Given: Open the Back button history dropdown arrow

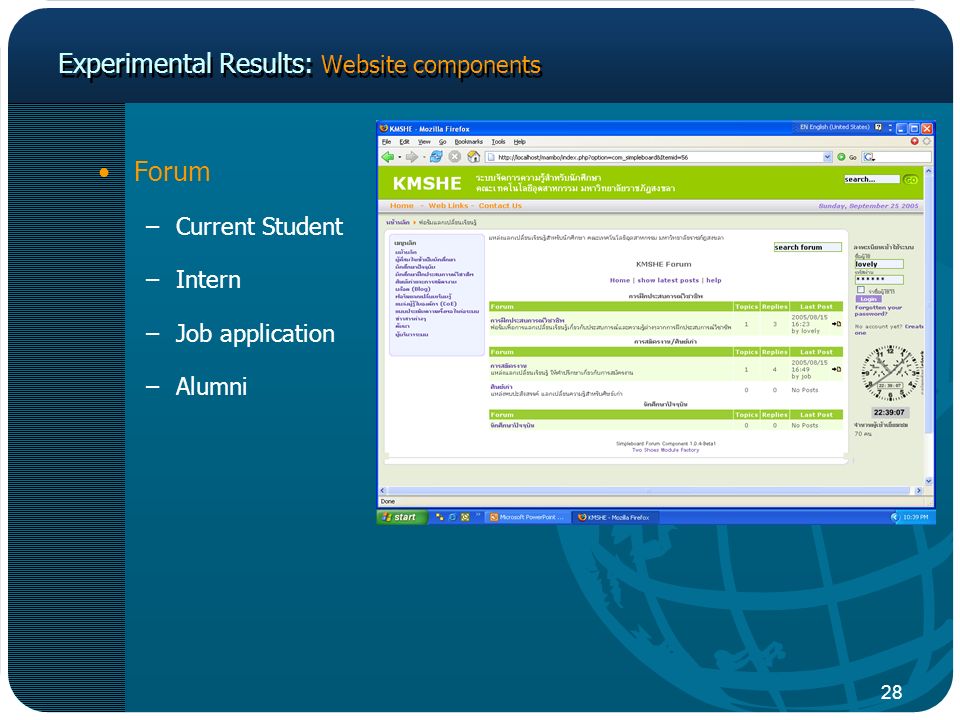Looking at the screenshot, I should pyautogui.click(x=400, y=157).
